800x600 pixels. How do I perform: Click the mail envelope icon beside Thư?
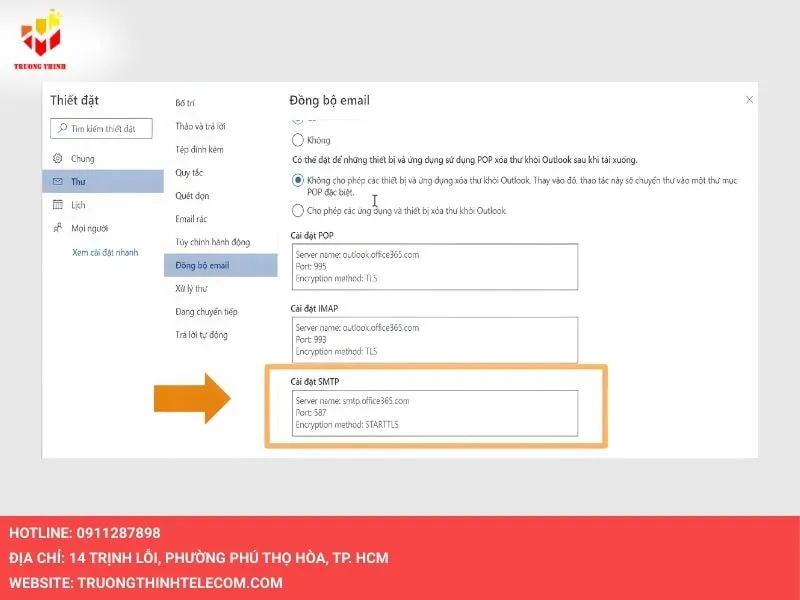[x=58, y=181]
